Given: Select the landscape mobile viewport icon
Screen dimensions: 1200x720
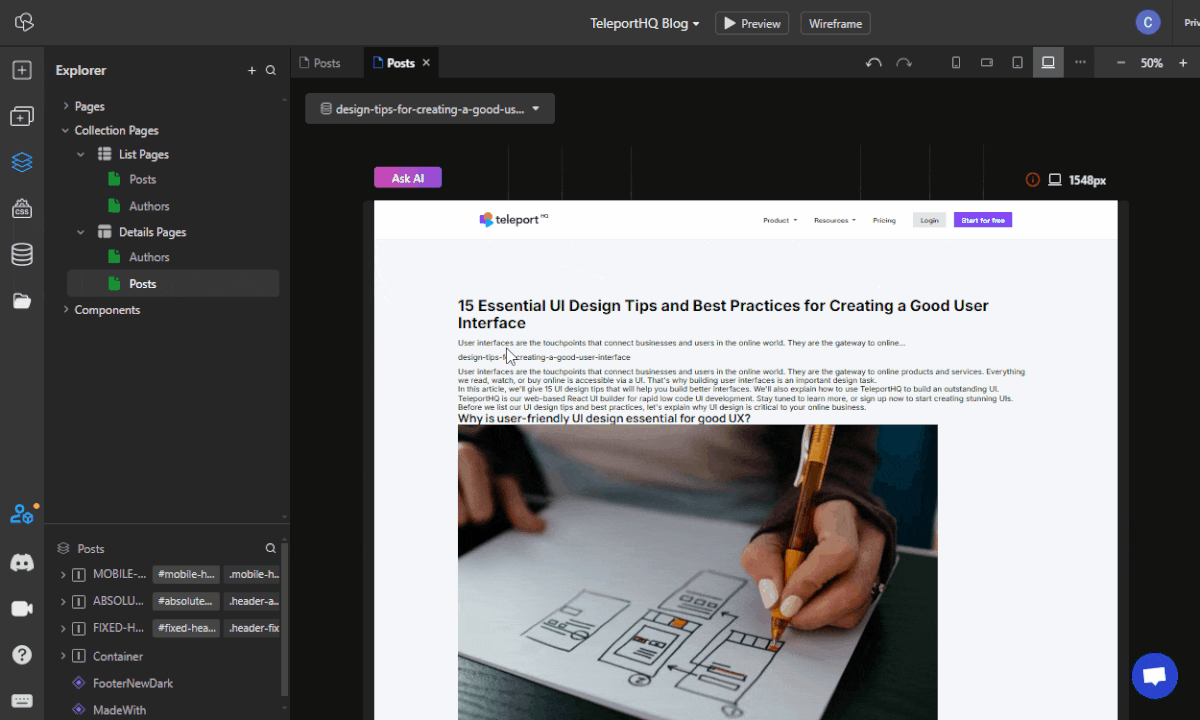Looking at the screenshot, I should [x=987, y=63].
